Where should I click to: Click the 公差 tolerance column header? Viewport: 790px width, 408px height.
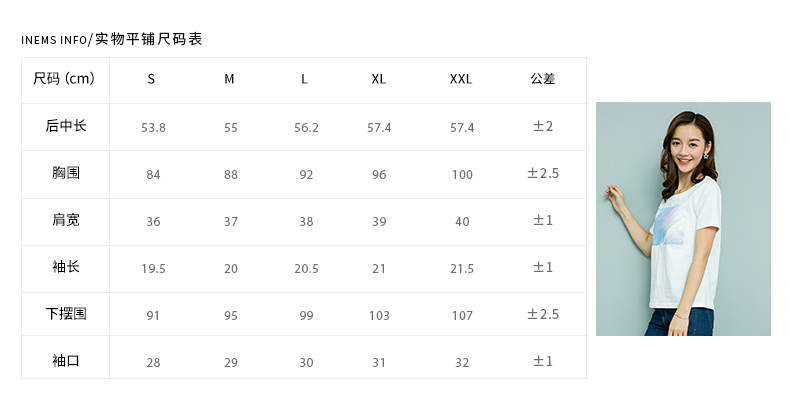click(x=543, y=79)
